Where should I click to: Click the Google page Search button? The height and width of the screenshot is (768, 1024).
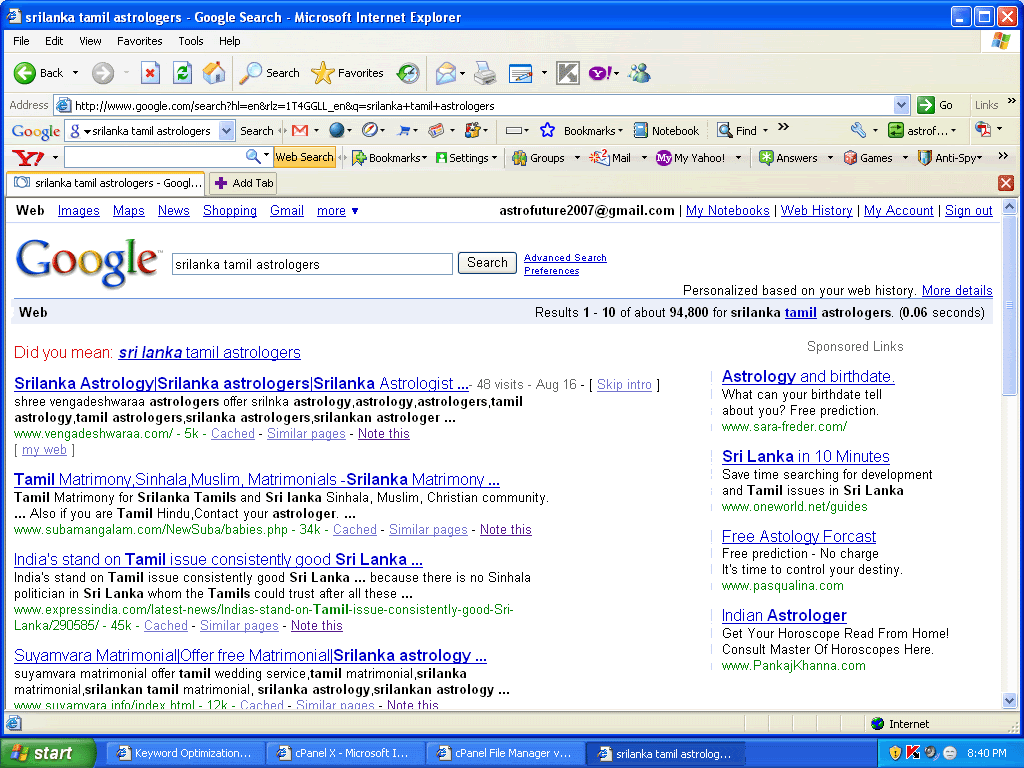coord(487,263)
